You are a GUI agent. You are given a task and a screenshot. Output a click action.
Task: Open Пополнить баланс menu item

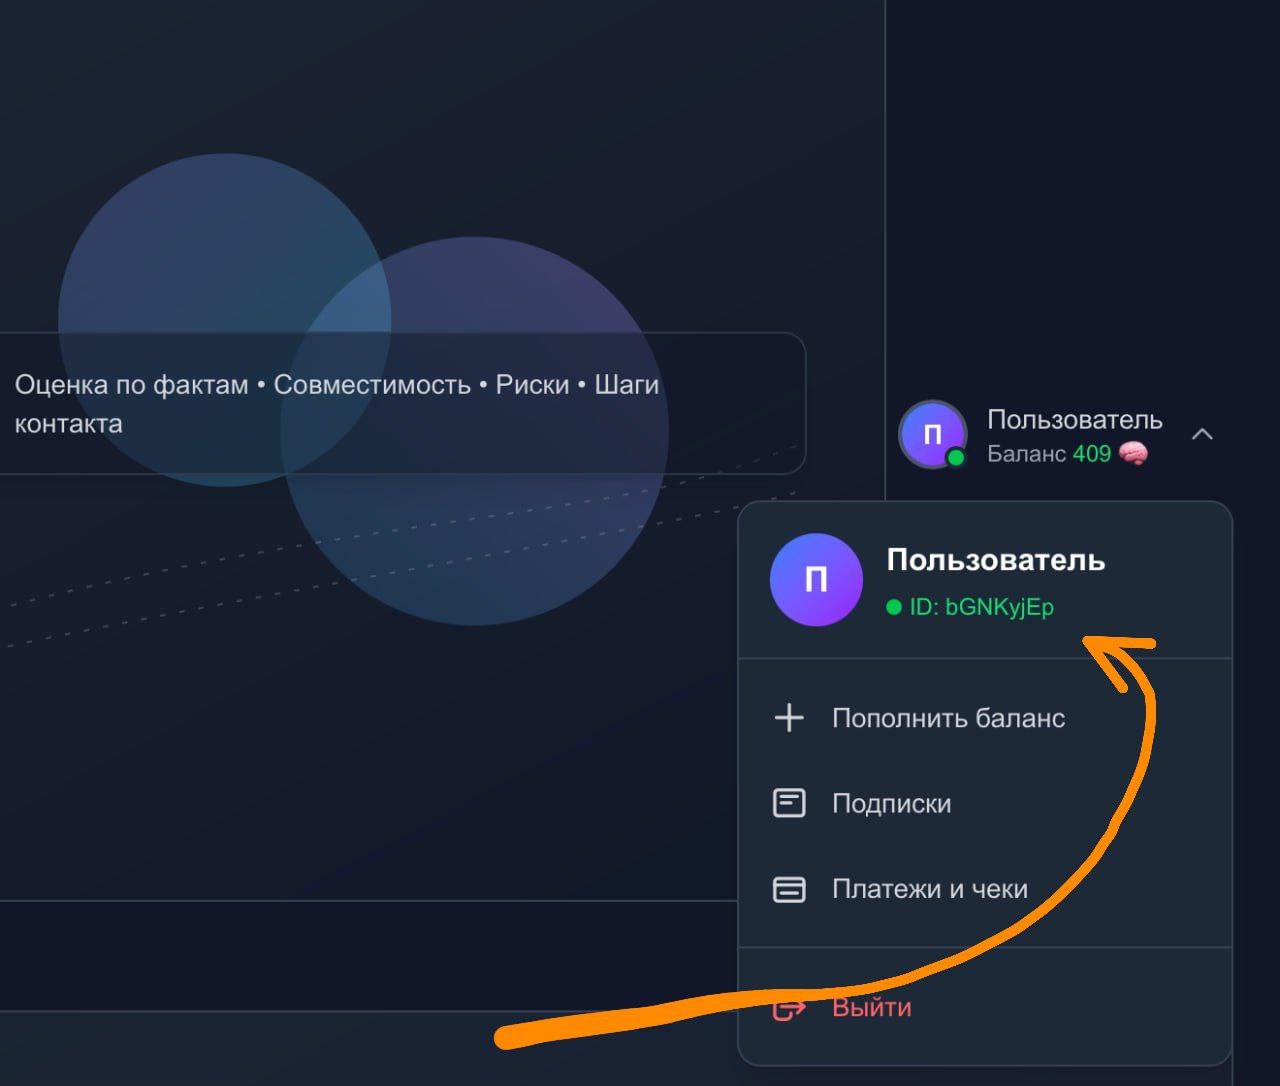[x=948, y=718]
